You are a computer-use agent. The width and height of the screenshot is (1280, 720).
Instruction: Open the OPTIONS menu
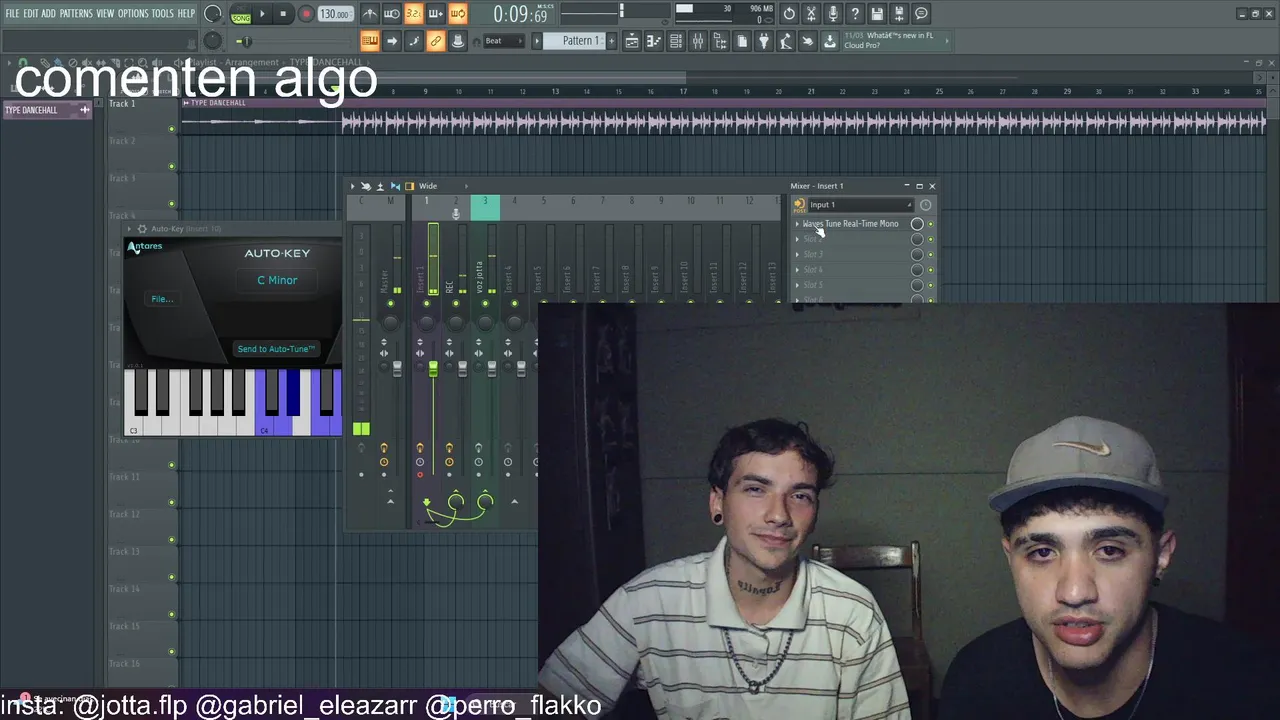coord(133,14)
